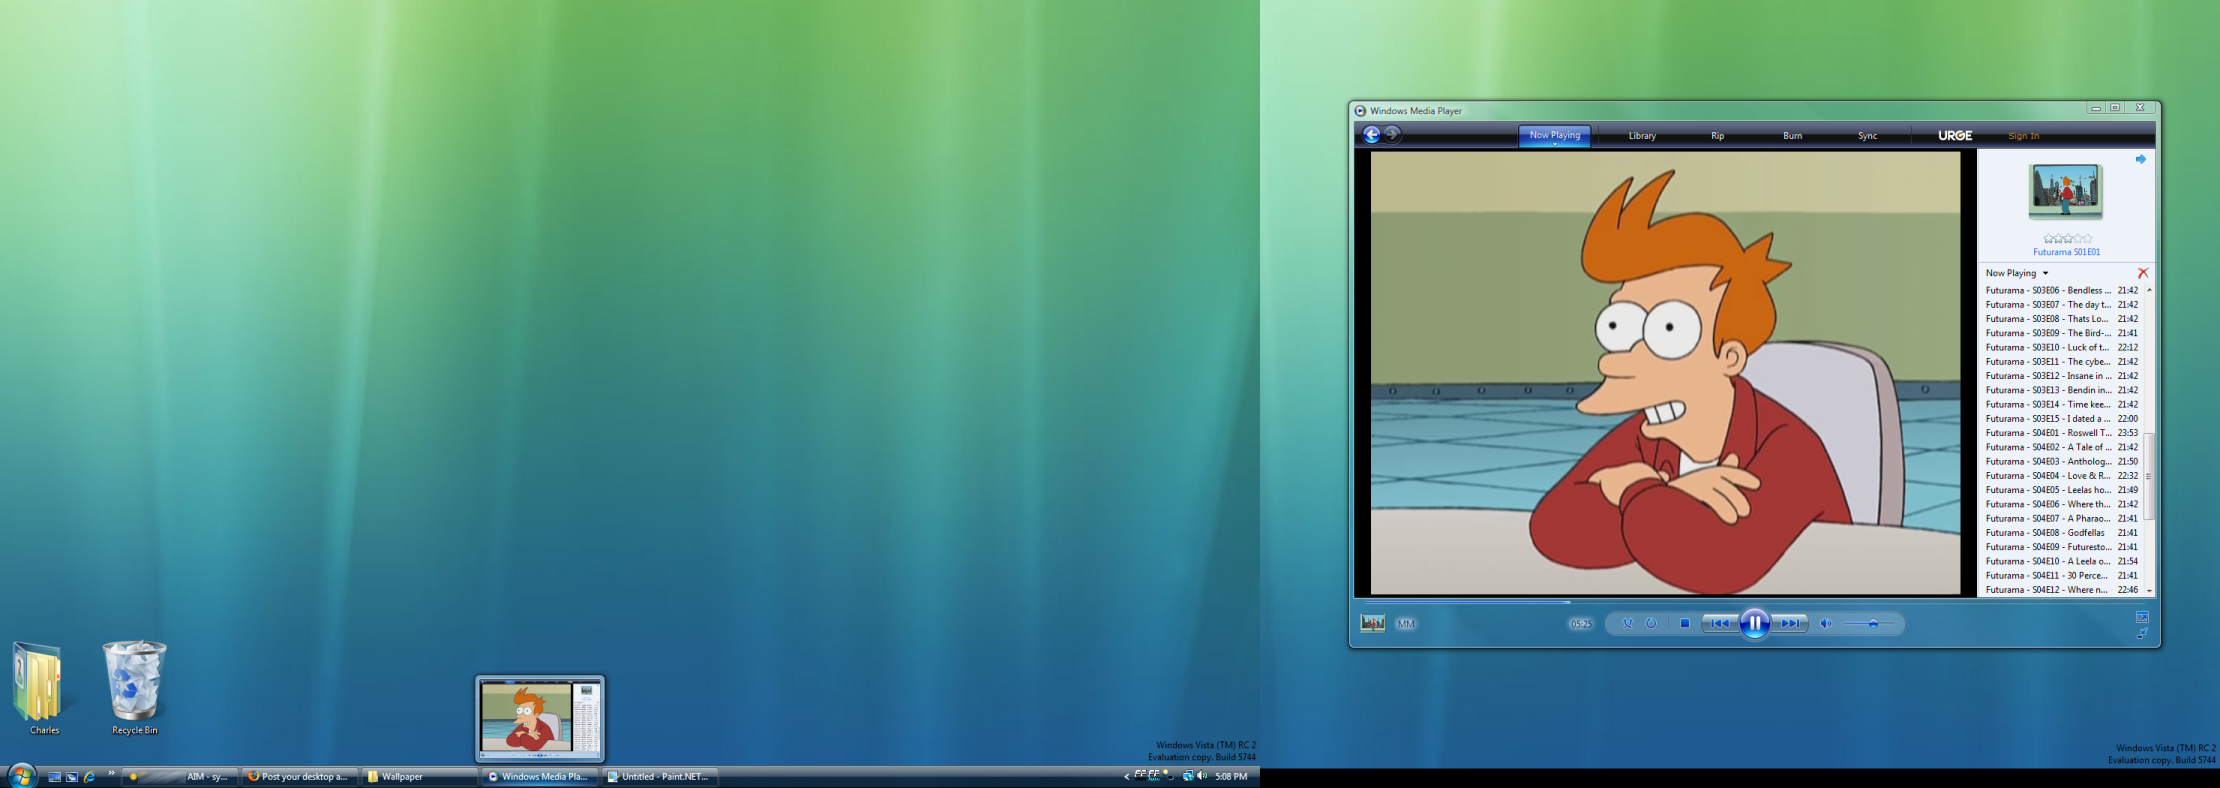This screenshot has width=2220, height=788.
Task: Click the playlist scroll-up arrow
Action: tap(2149, 290)
